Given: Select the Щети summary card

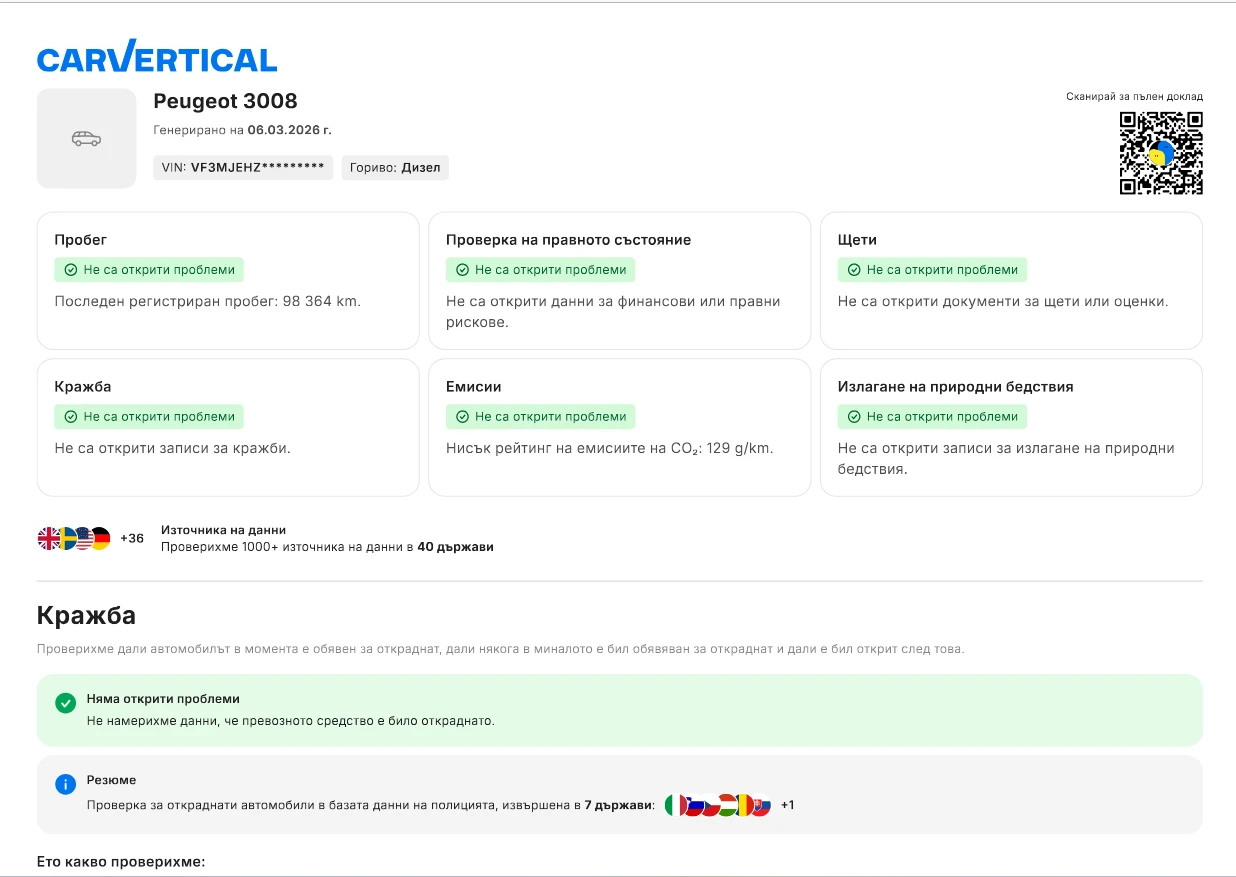Looking at the screenshot, I should 1011,280.
